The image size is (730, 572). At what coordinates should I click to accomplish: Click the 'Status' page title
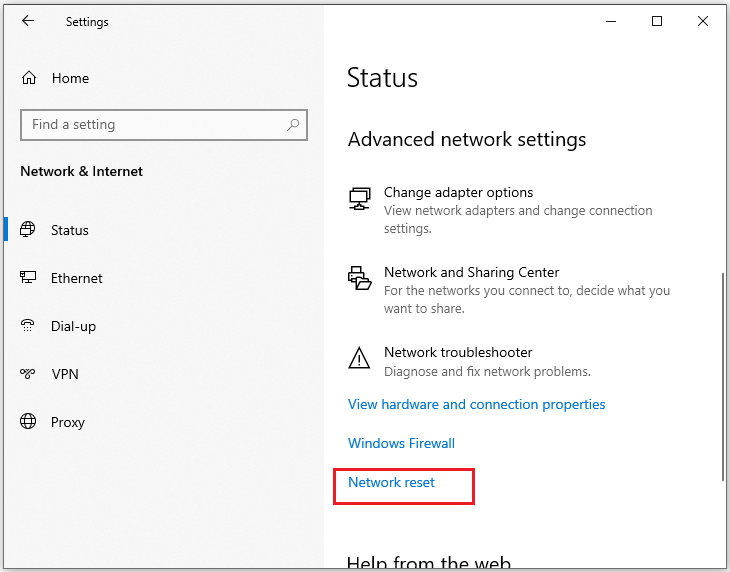point(382,78)
